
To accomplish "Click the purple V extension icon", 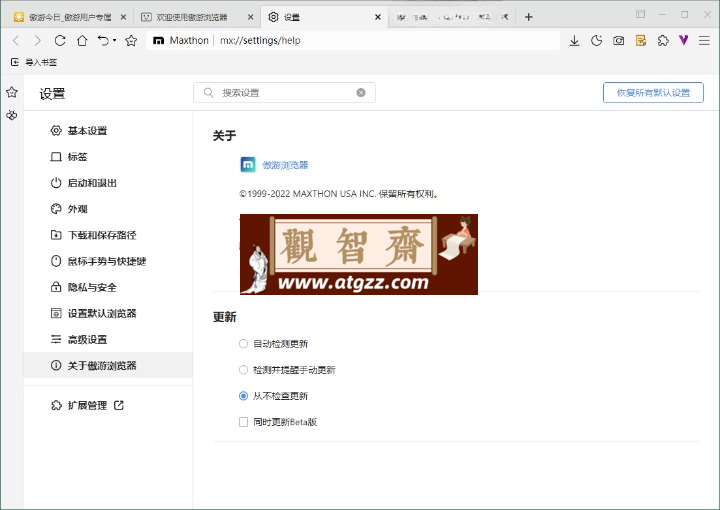I will tap(684, 40).
